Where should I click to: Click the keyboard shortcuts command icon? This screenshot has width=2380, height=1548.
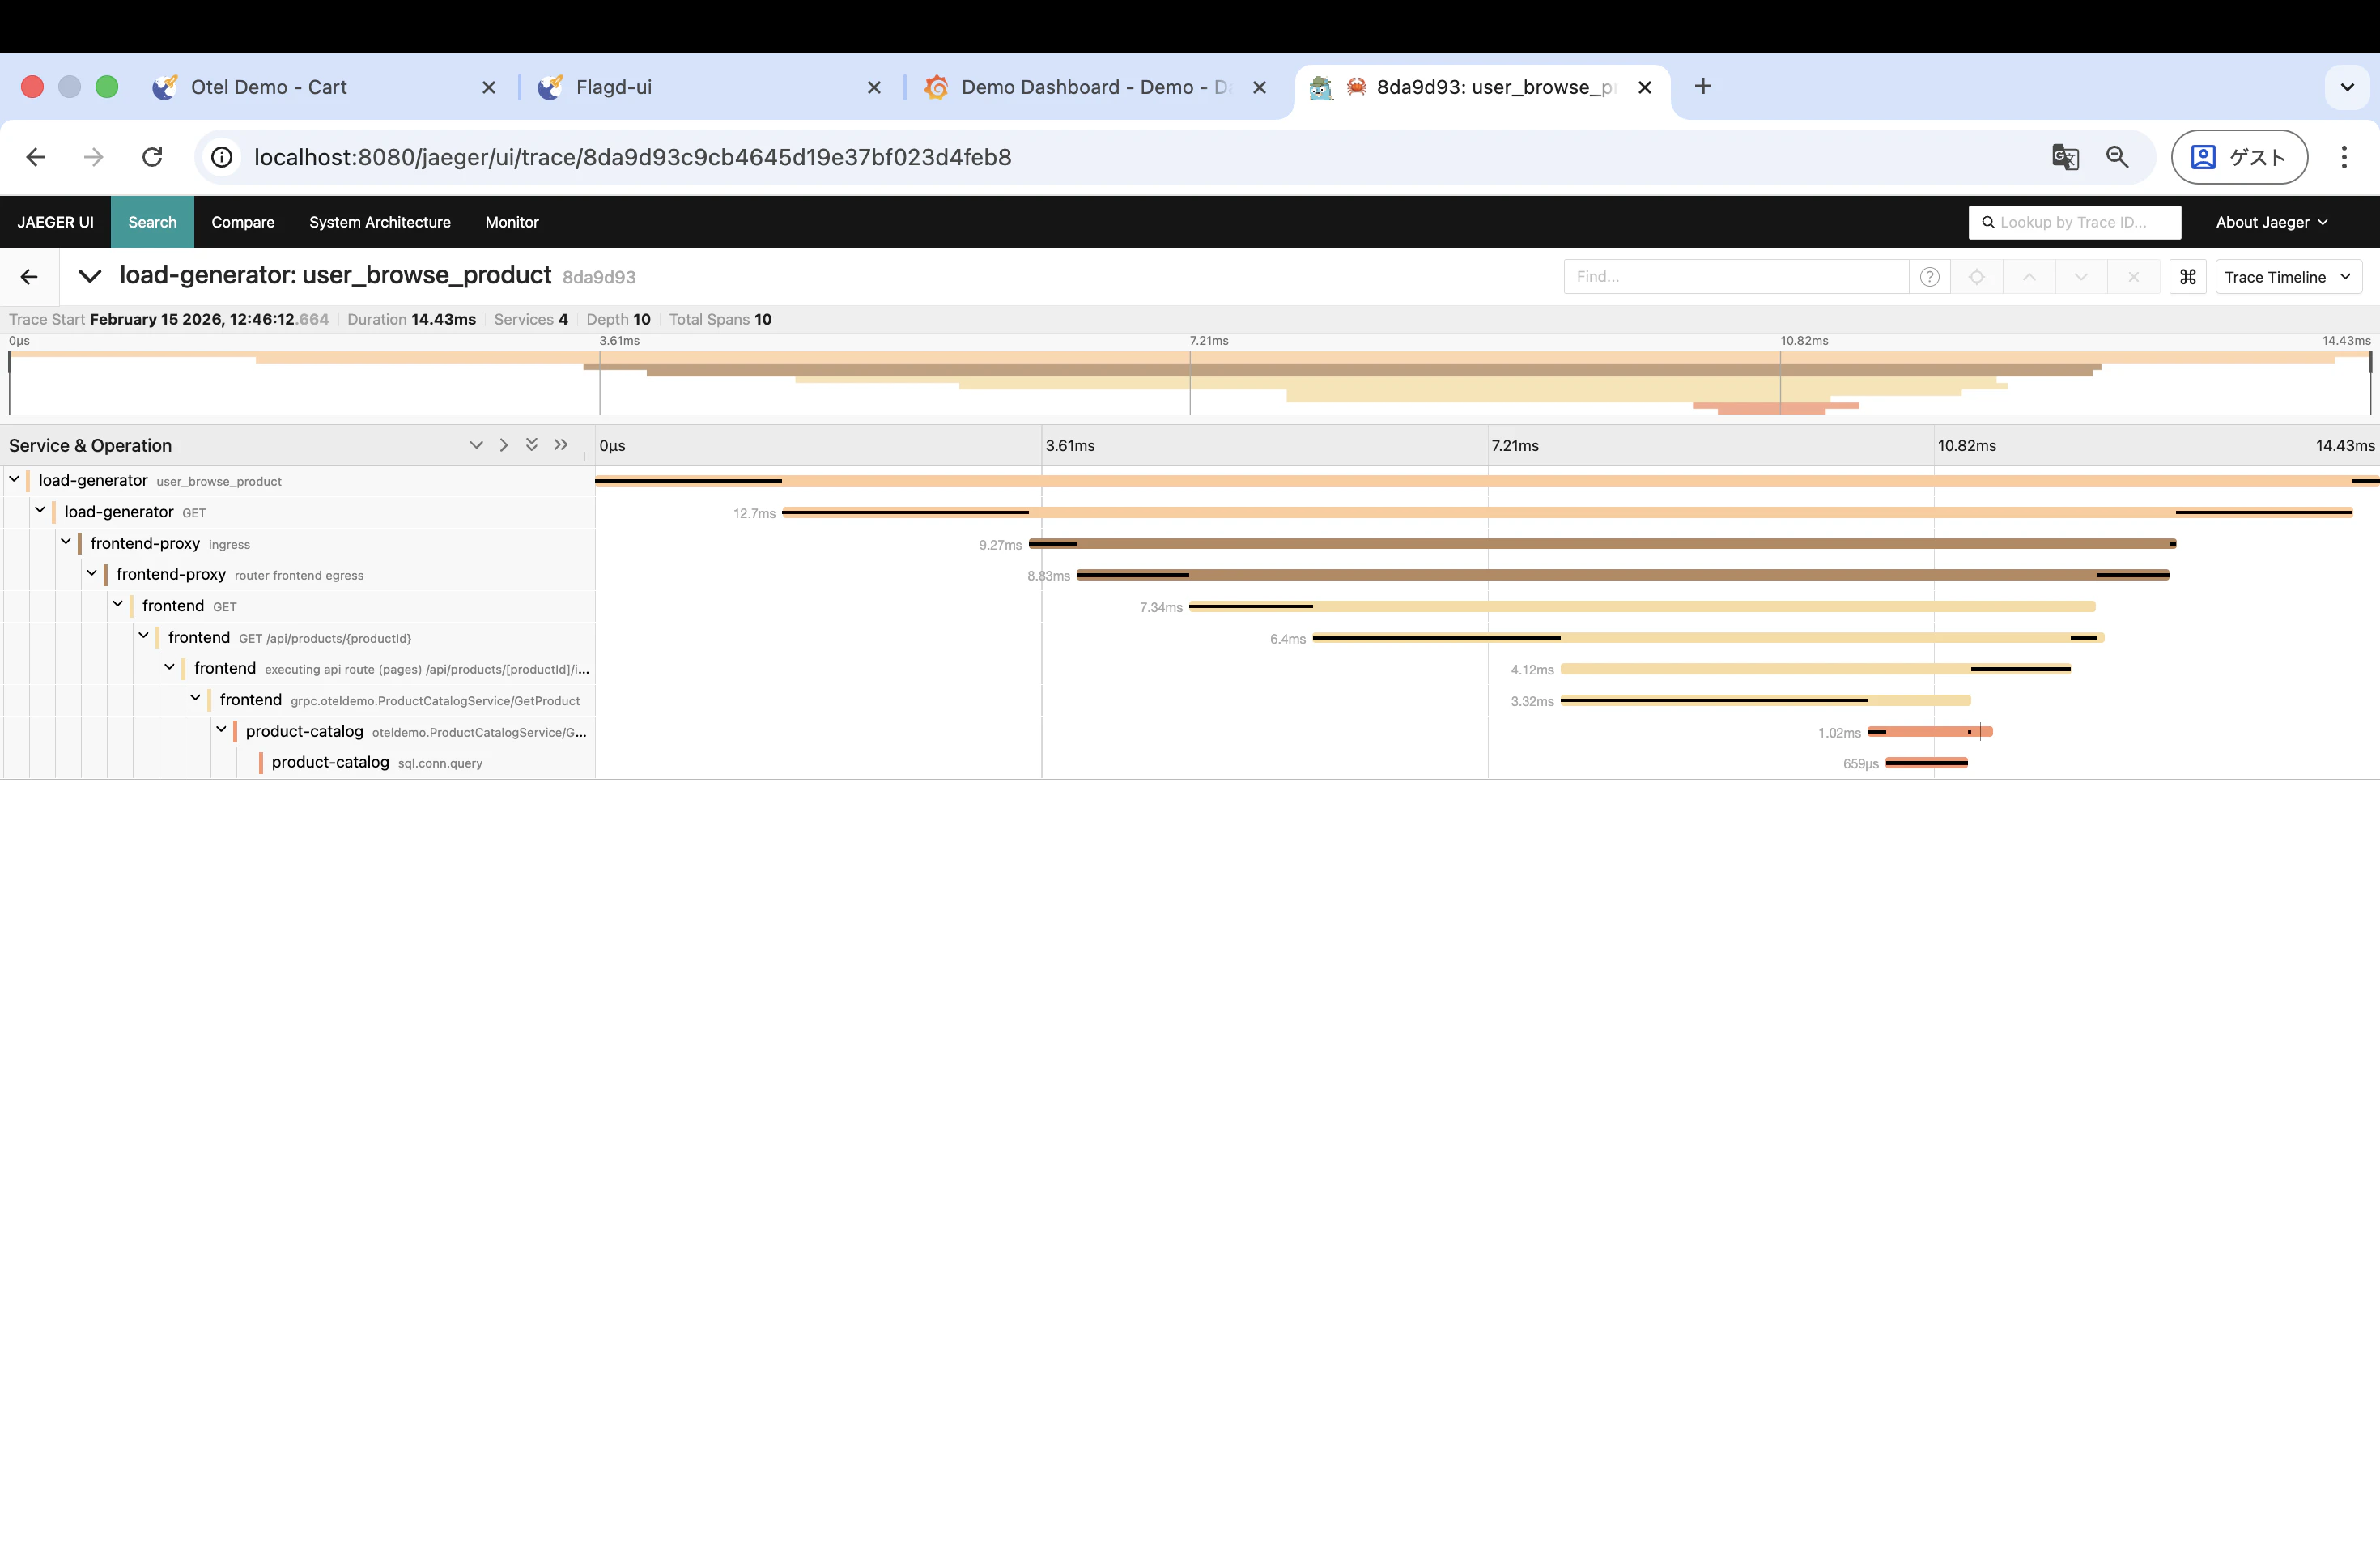pyautogui.click(x=2187, y=277)
